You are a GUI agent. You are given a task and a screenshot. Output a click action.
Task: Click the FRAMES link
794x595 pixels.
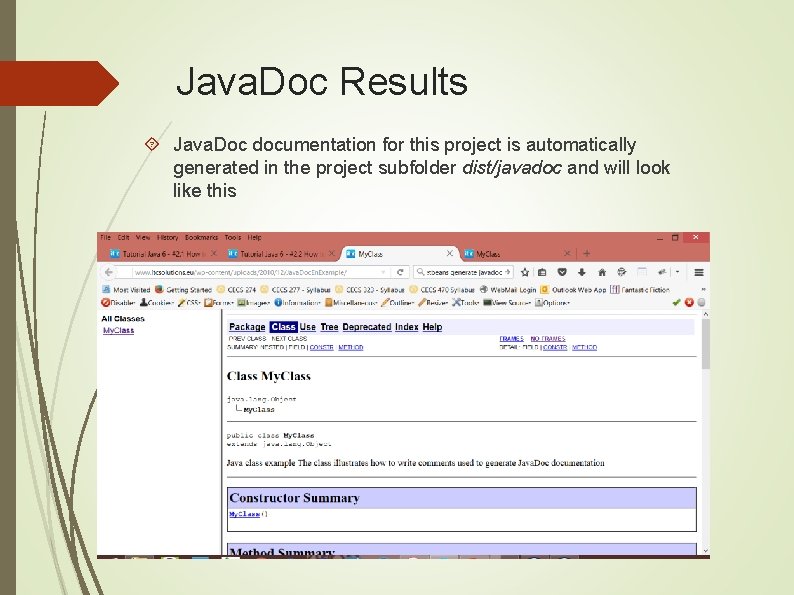pos(511,338)
